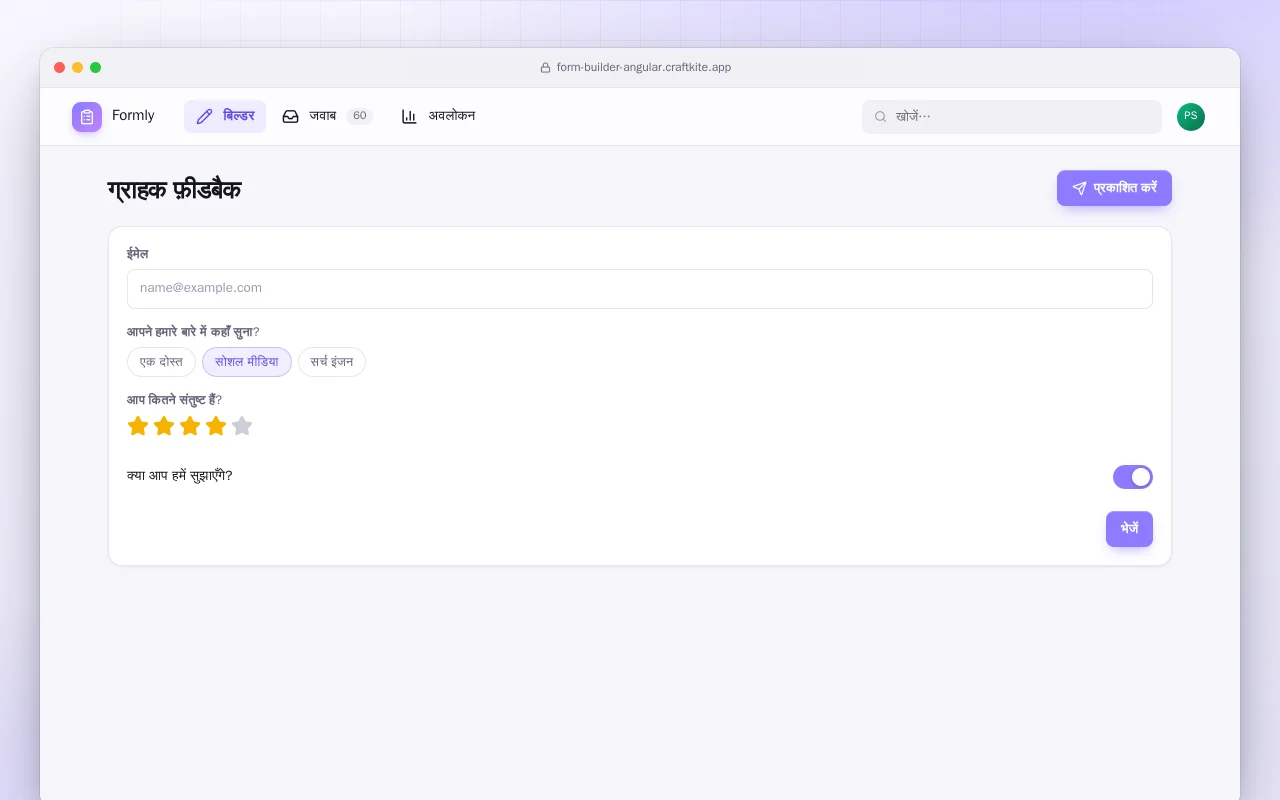Click the lock icon in address bar
This screenshot has height=800, width=1280.
click(x=545, y=68)
